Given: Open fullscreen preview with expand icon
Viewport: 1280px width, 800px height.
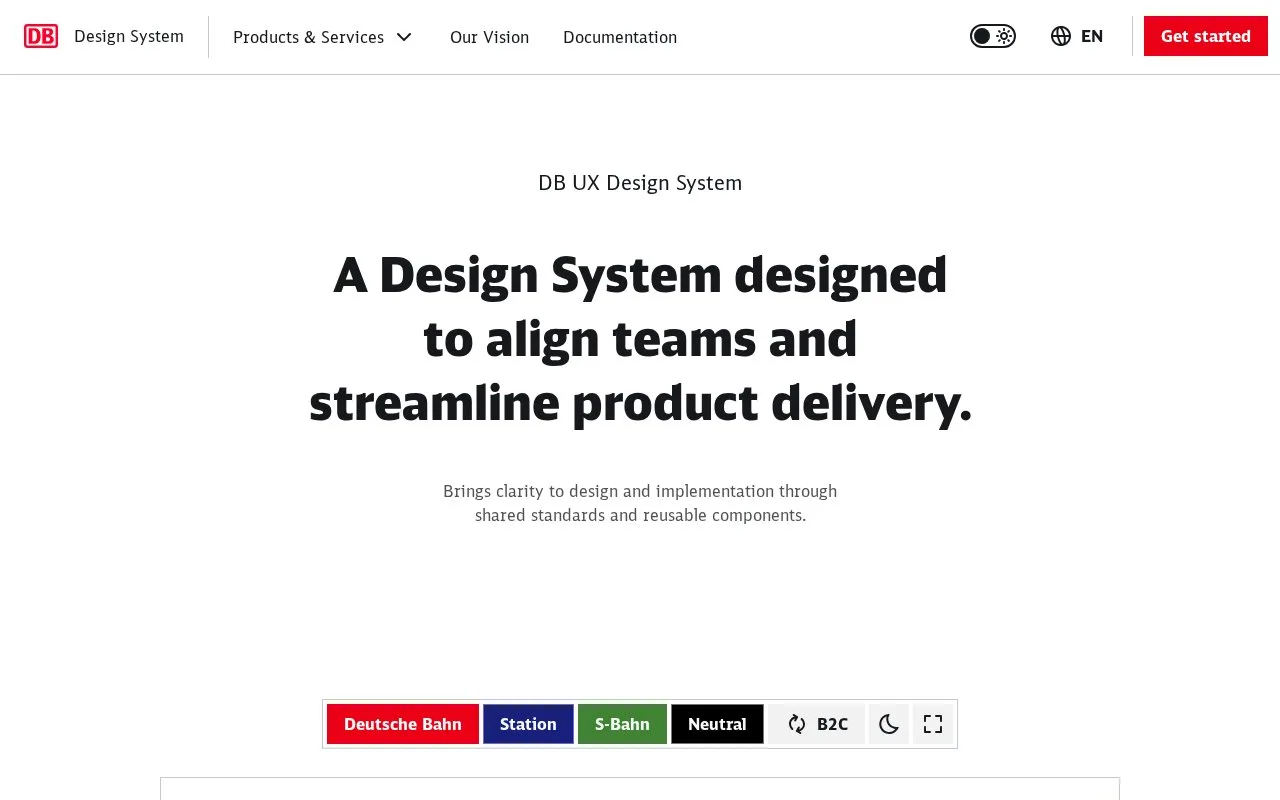Looking at the screenshot, I should (933, 724).
